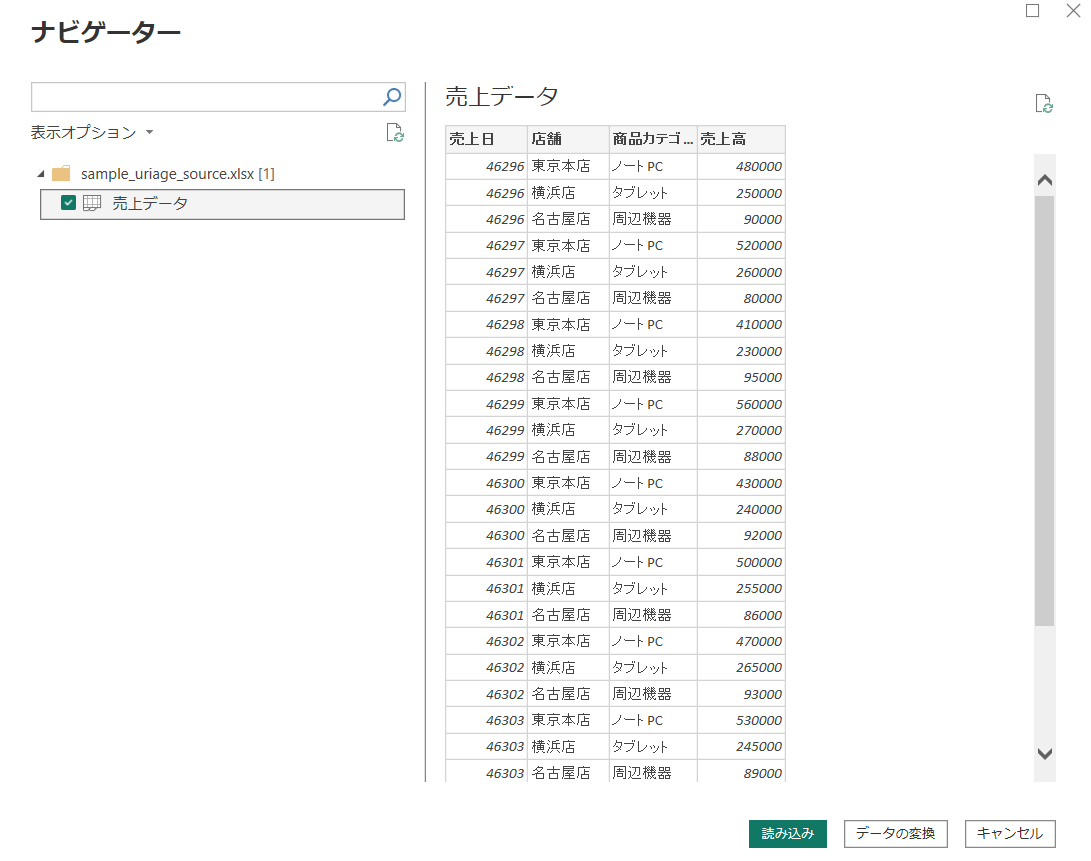The image size is (1091, 861).
Task: Maximize the ナビゲーター window
Action: [x=1033, y=10]
